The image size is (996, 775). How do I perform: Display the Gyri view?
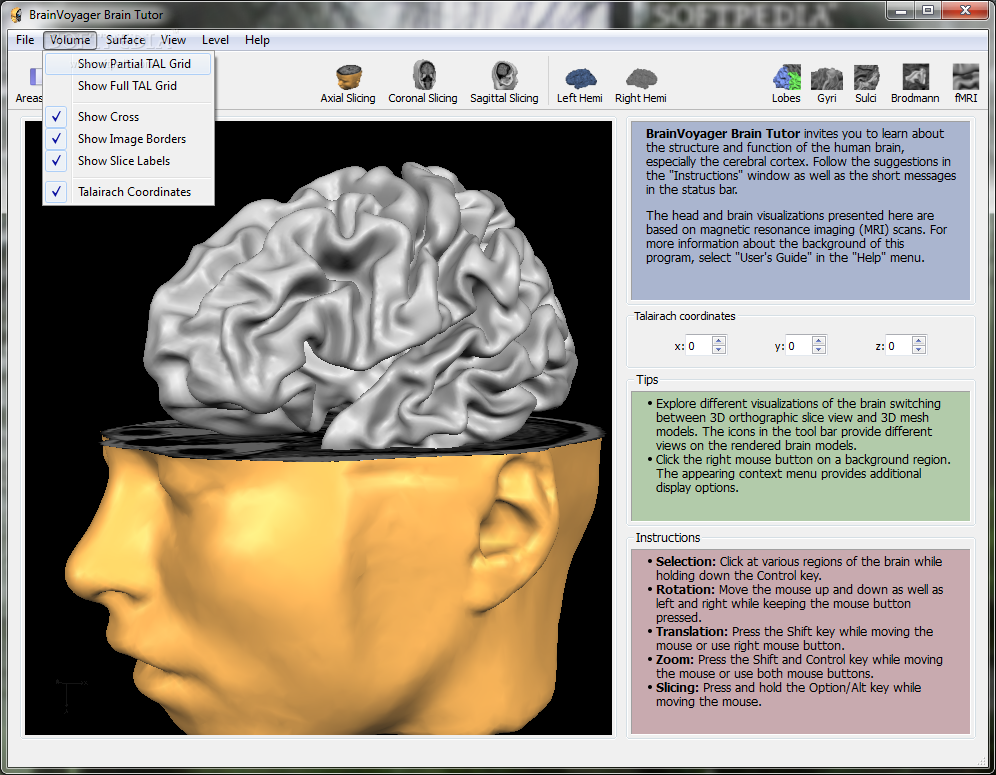[826, 84]
